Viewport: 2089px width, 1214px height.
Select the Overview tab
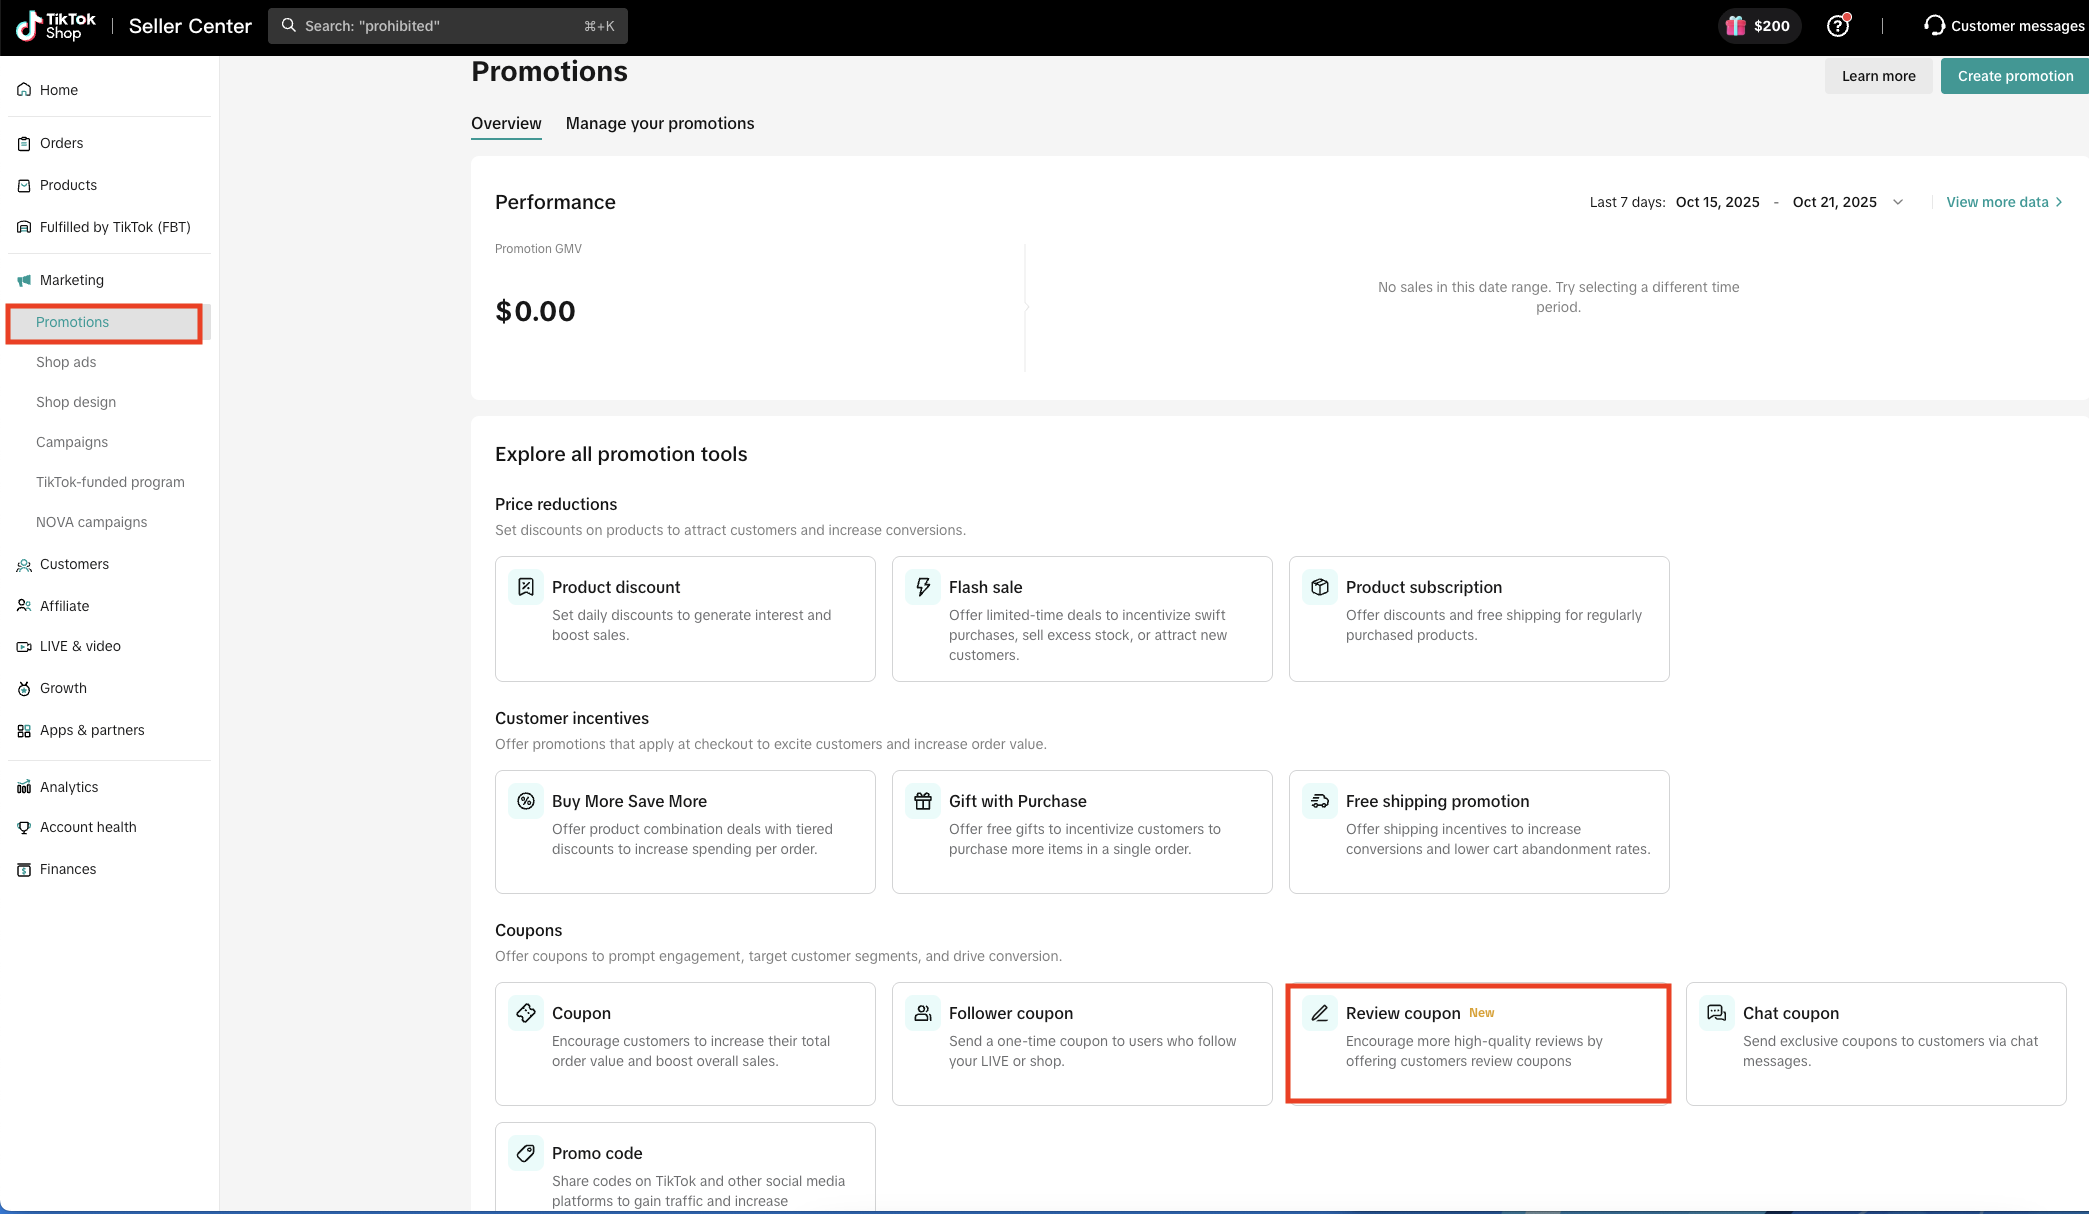pos(506,123)
